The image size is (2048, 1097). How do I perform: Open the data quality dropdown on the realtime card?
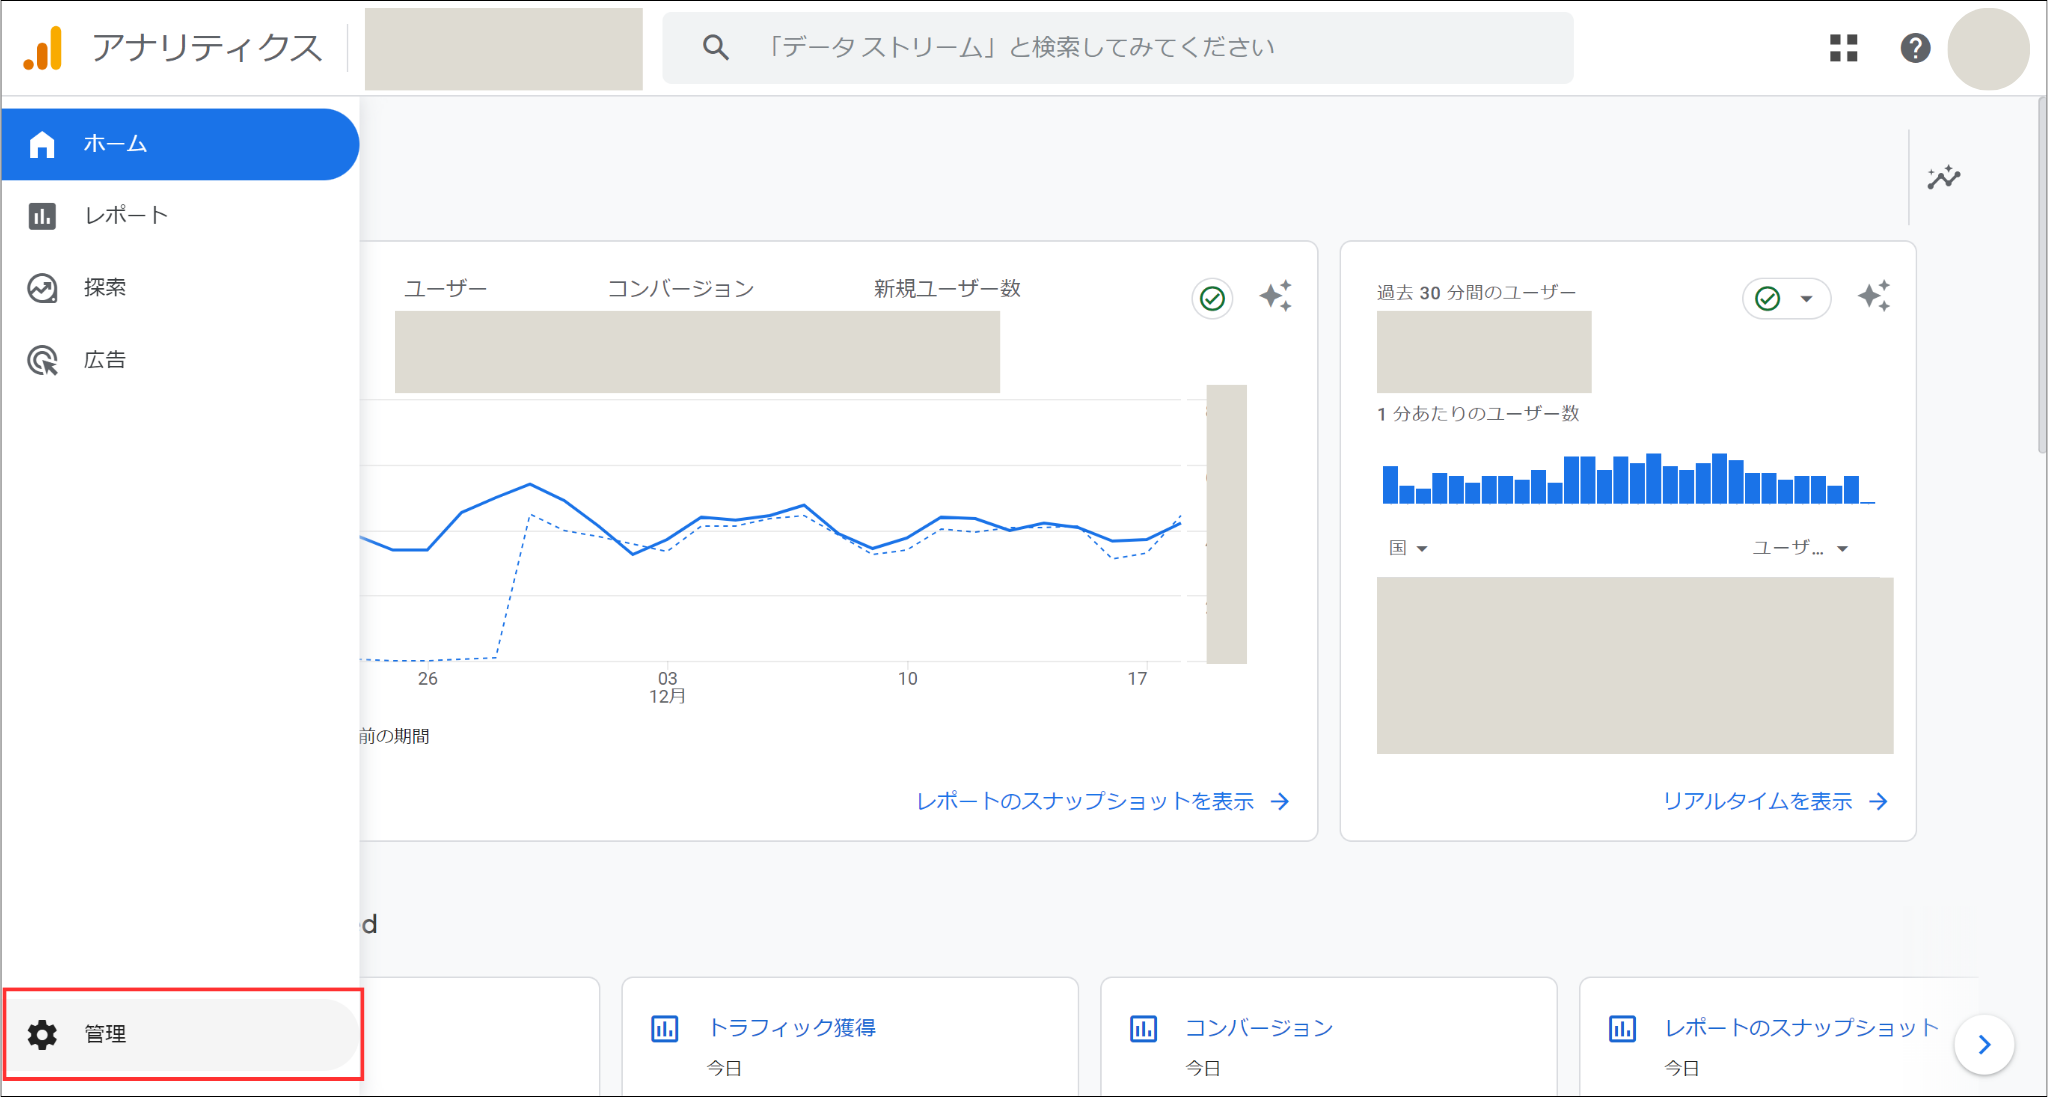coord(1787,298)
